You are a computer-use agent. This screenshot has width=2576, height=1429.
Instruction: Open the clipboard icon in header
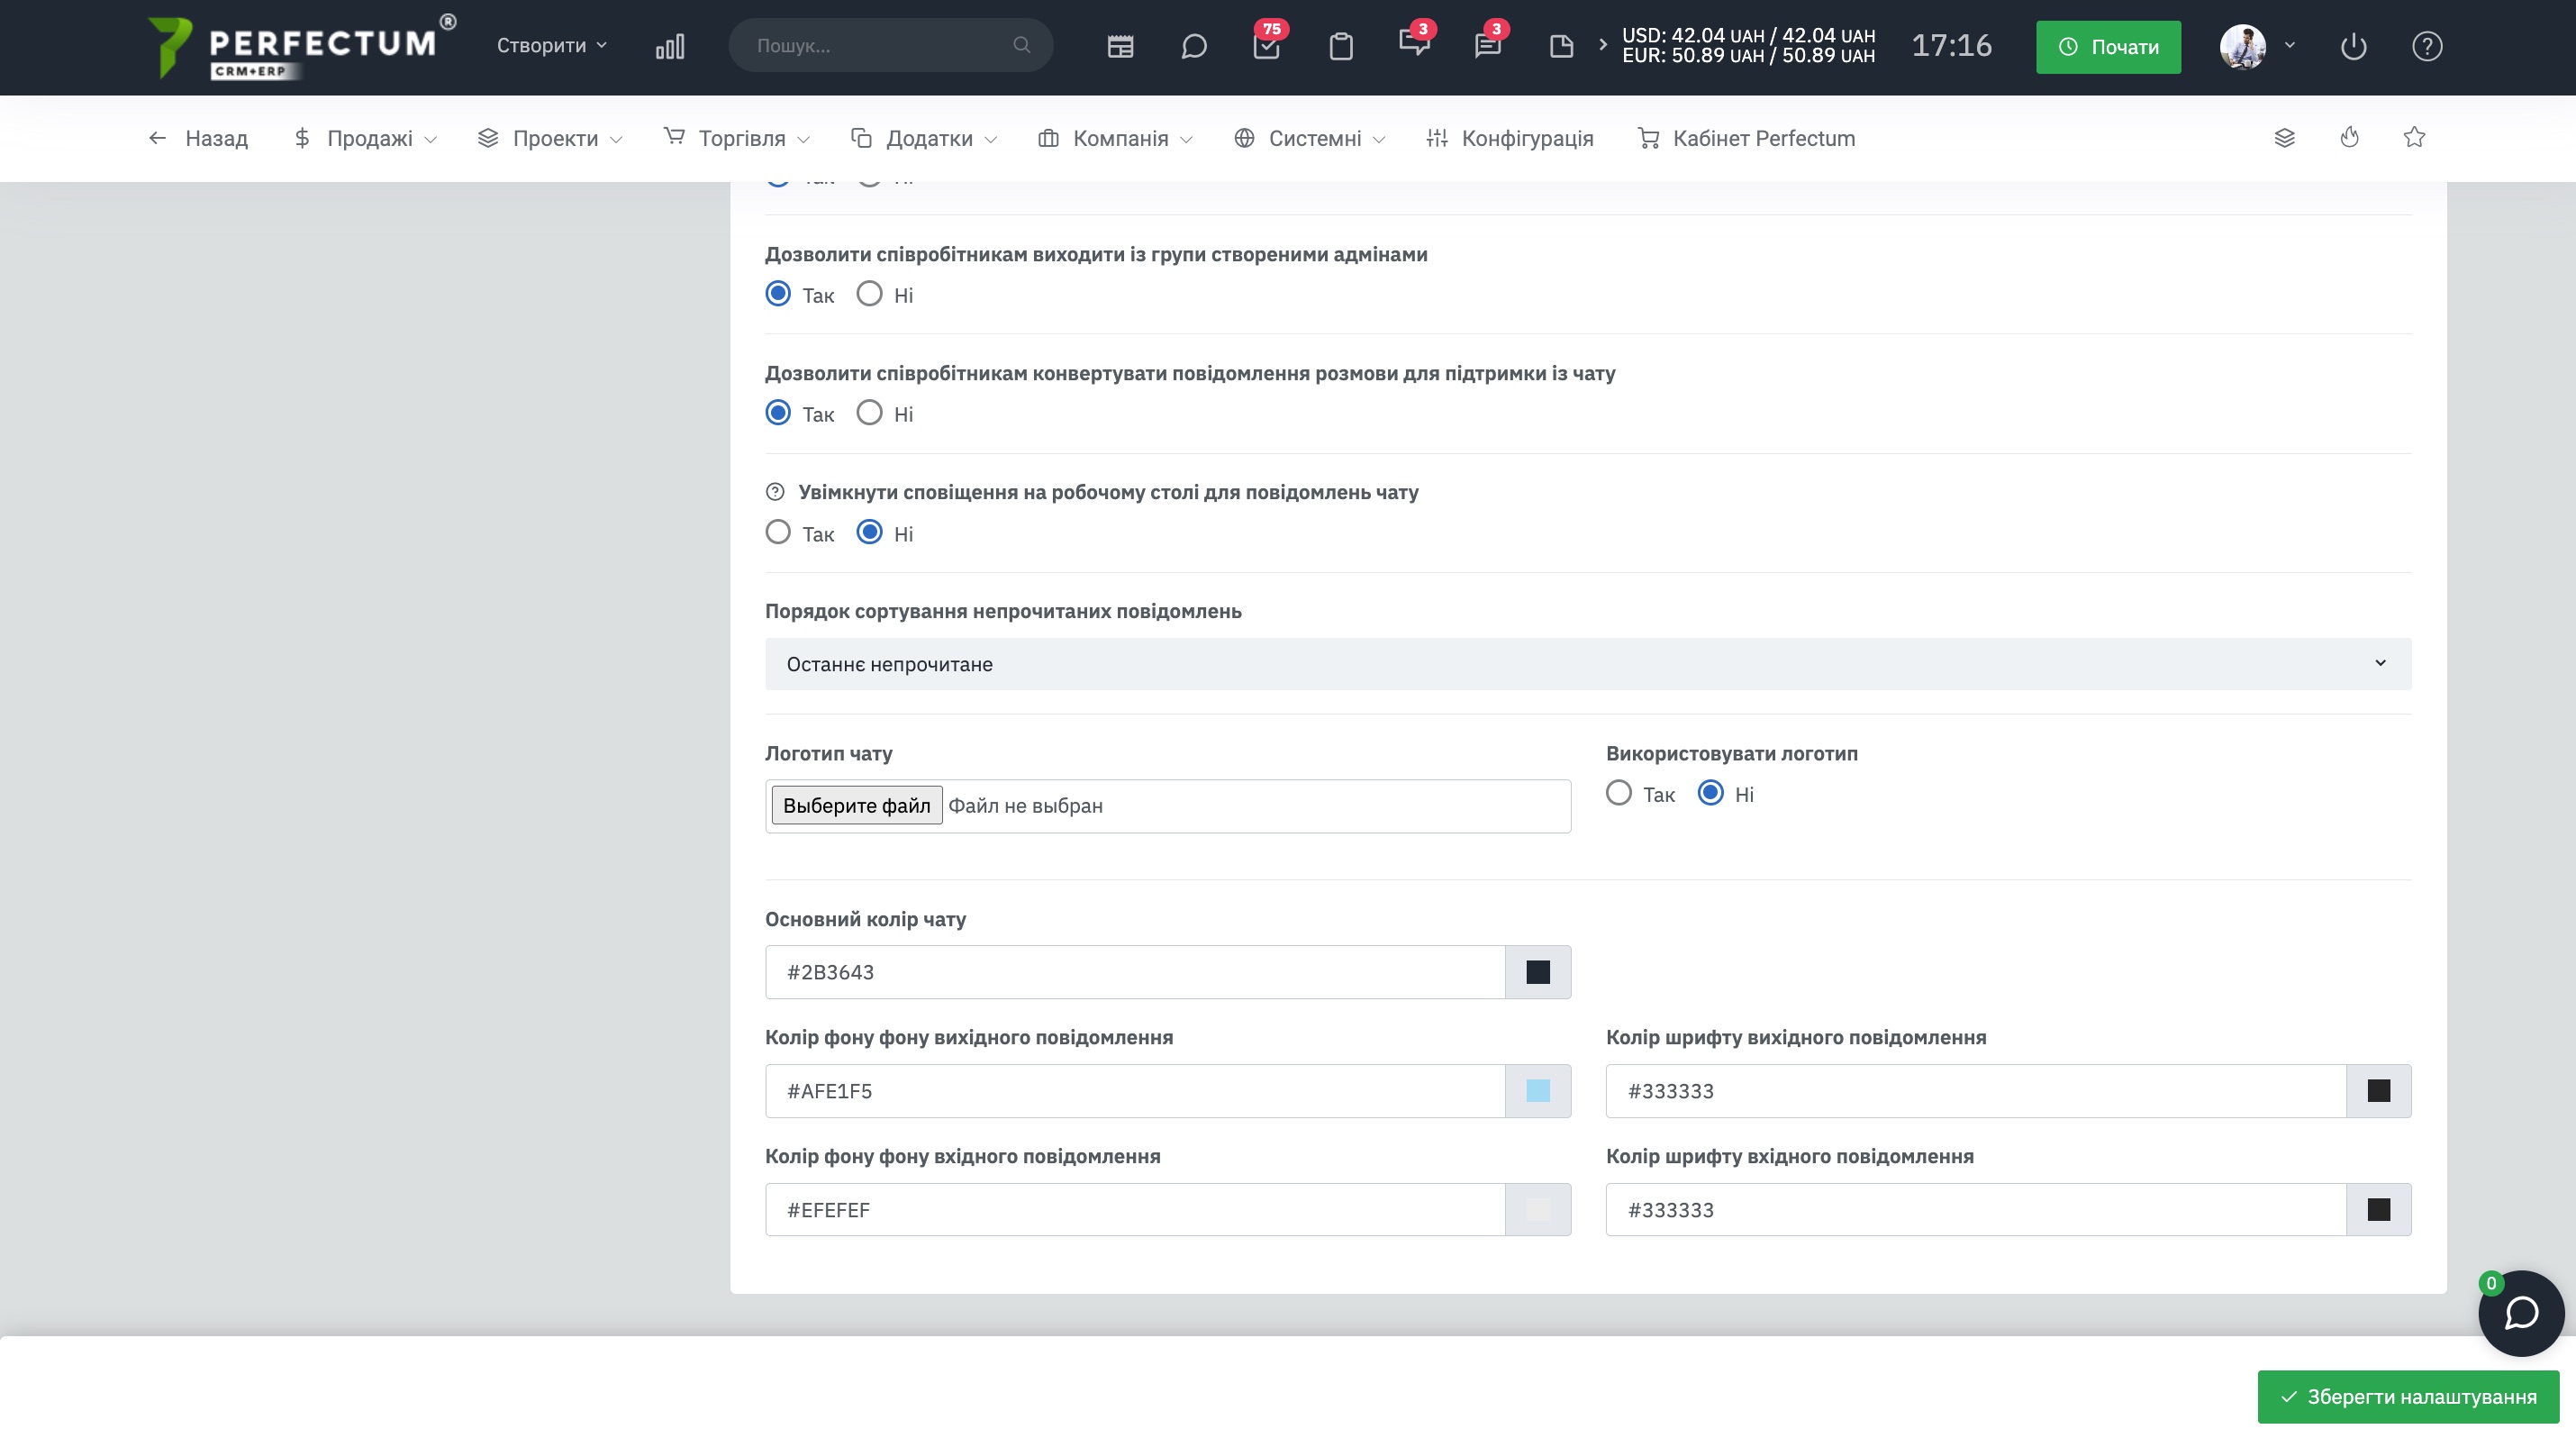[x=1341, y=46]
